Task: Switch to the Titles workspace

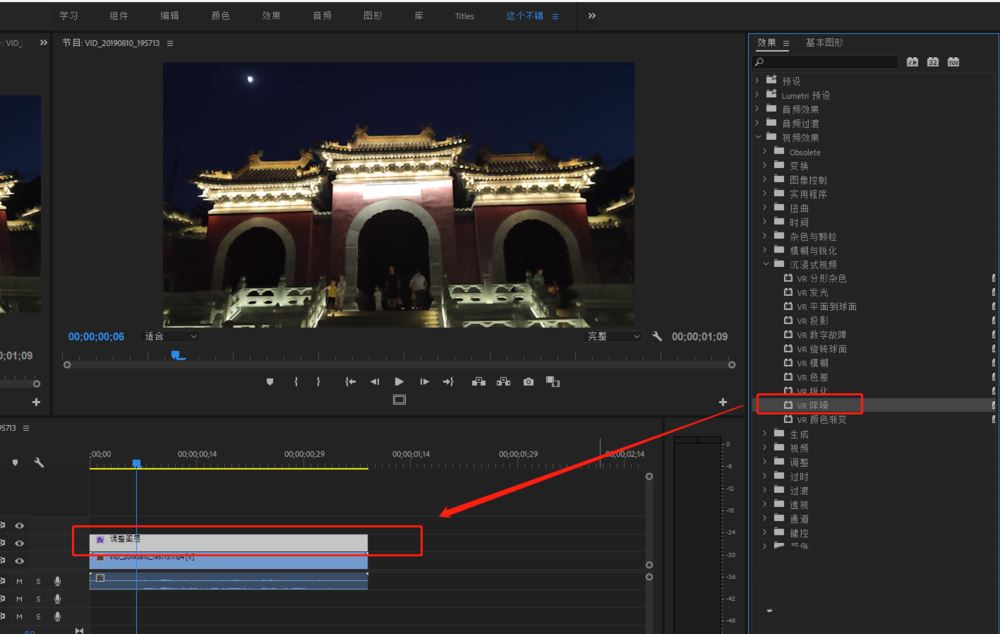Action: pos(464,16)
